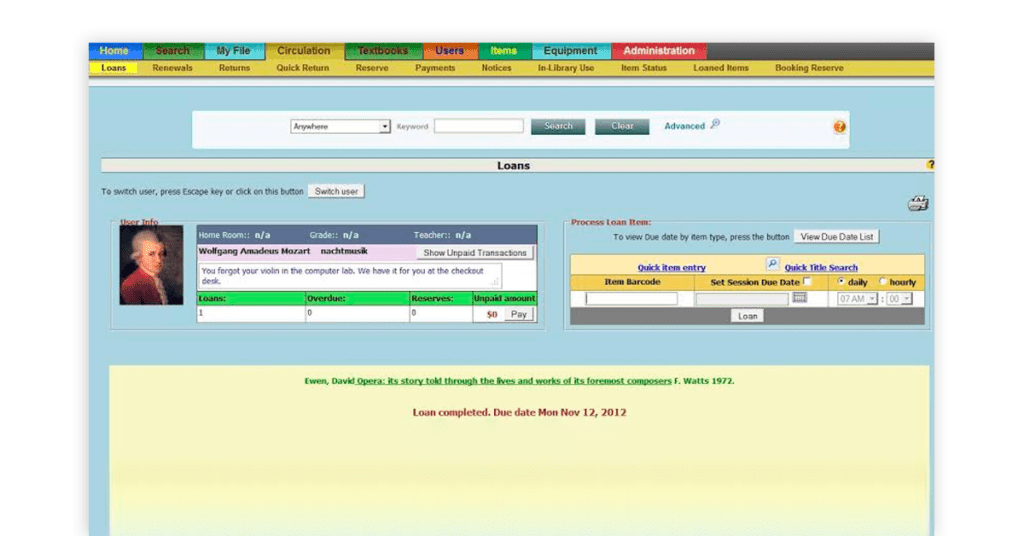Screen dimensions: 1024x536
Task: Select the daily radio button
Action: click(x=841, y=281)
